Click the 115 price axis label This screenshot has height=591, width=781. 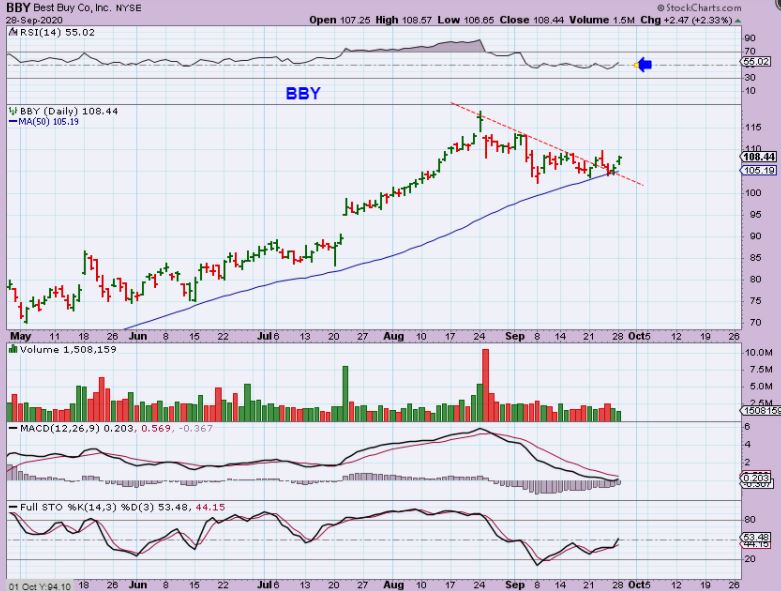click(x=753, y=128)
